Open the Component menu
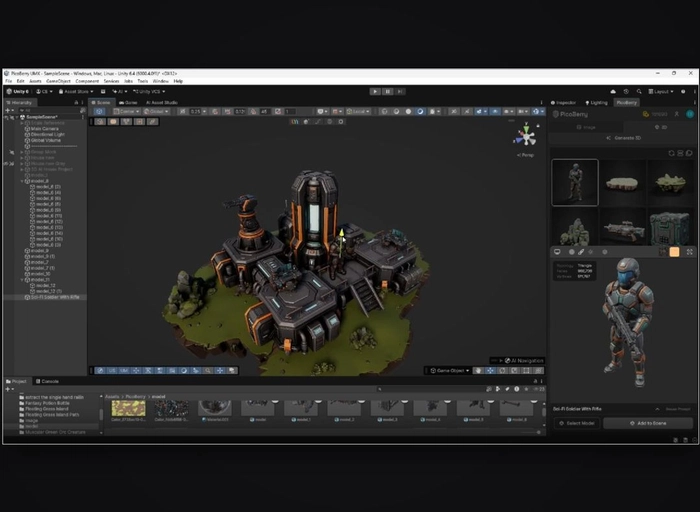Screen dimensions: 700x512 pos(87,81)
